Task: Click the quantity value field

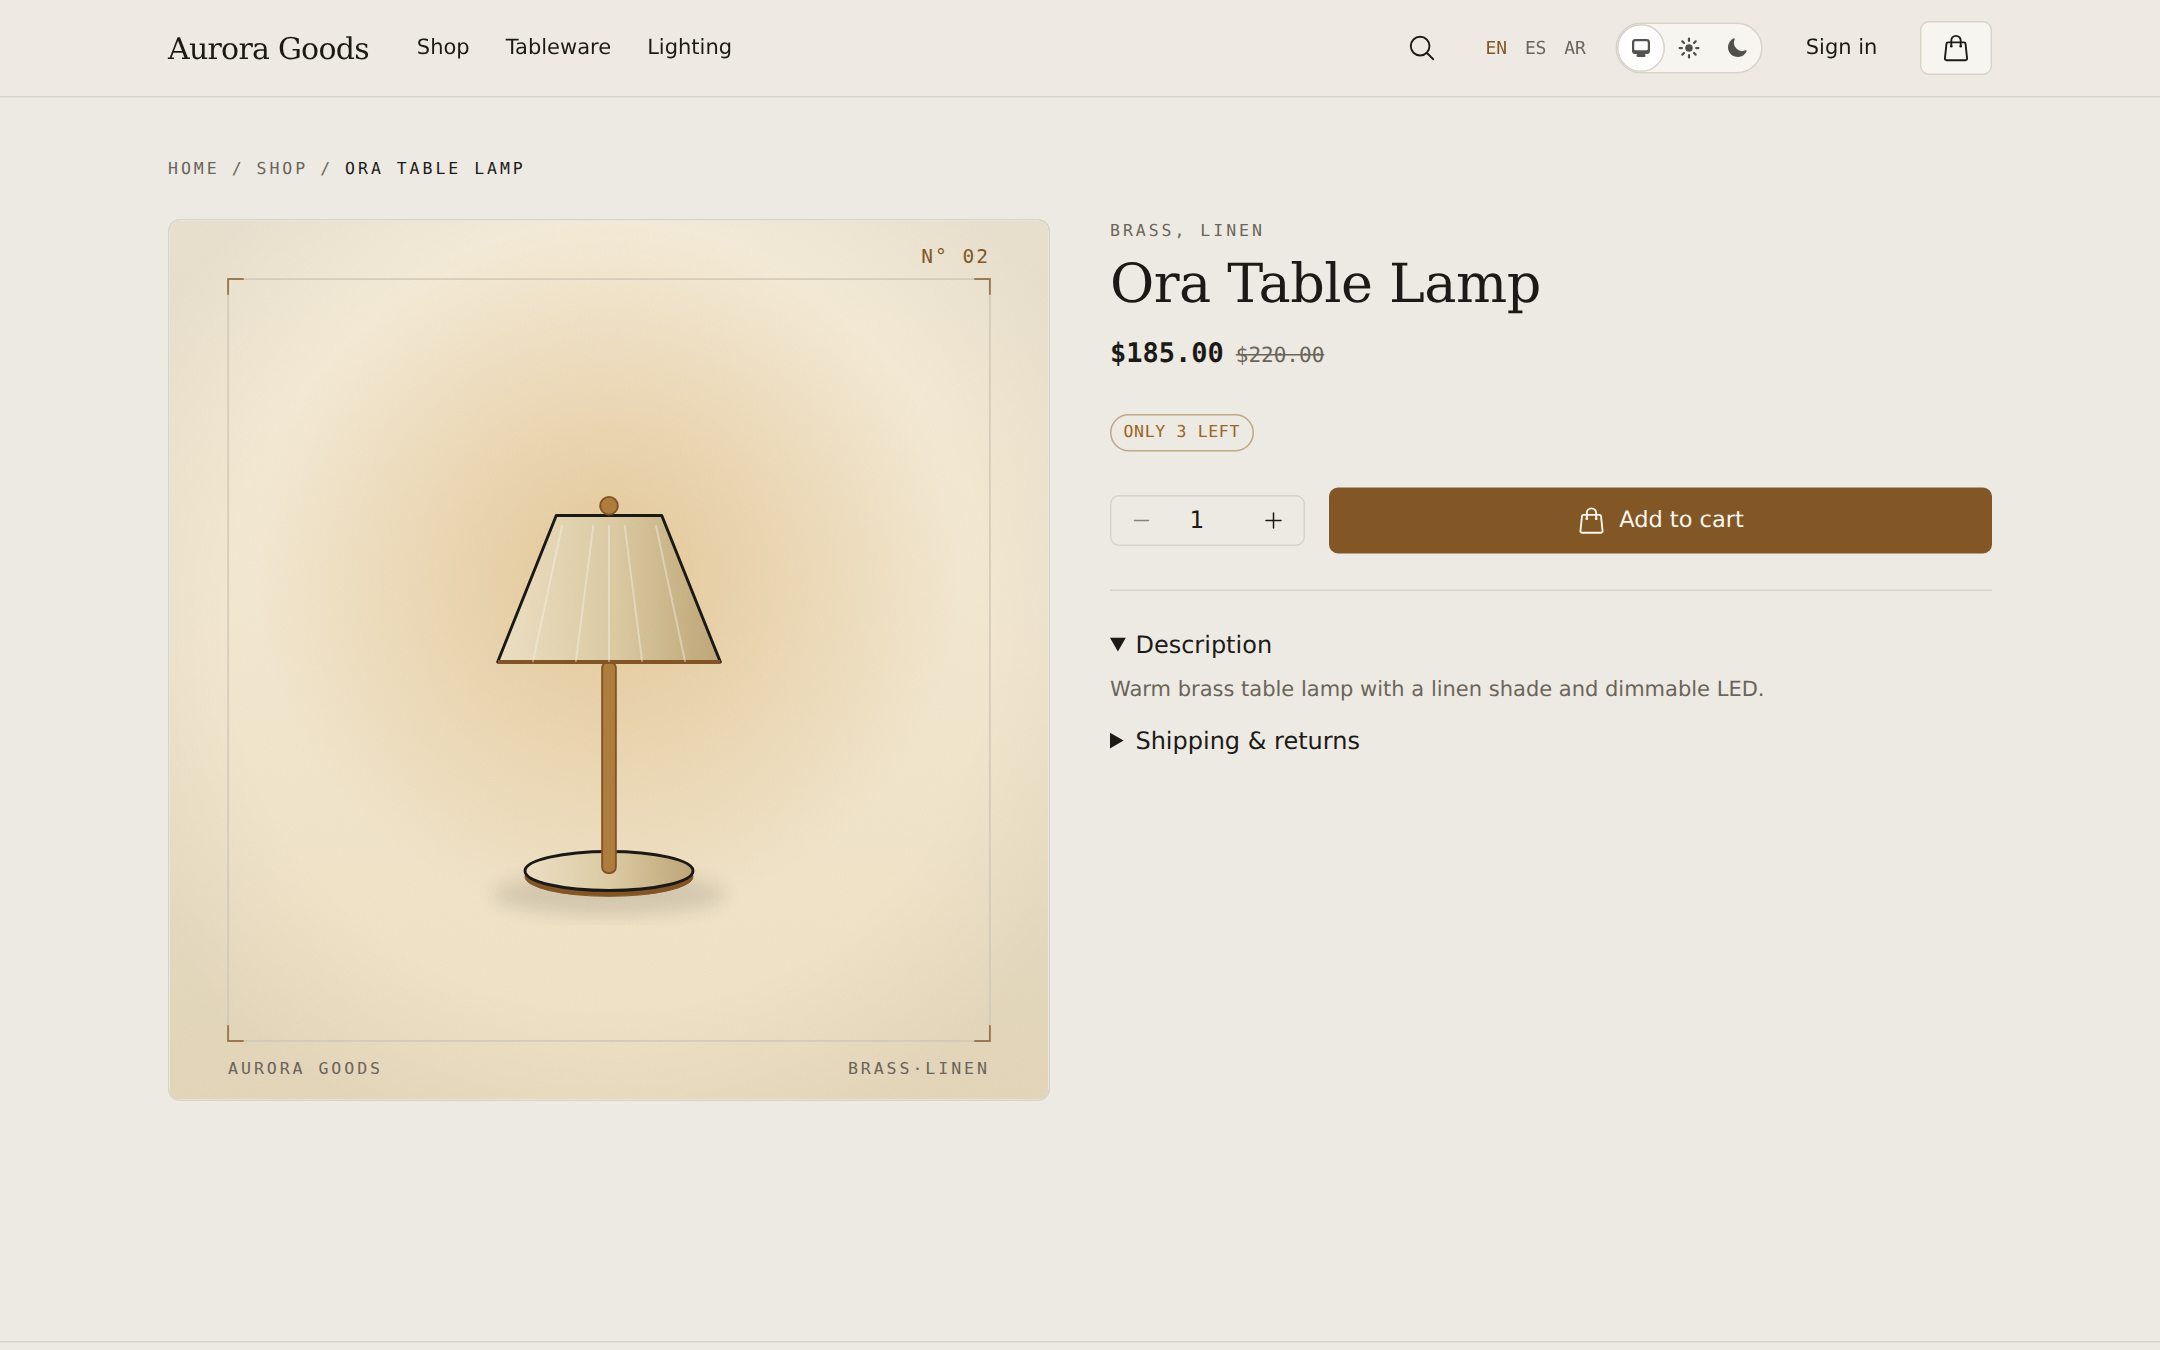Action: point(1196,520)
